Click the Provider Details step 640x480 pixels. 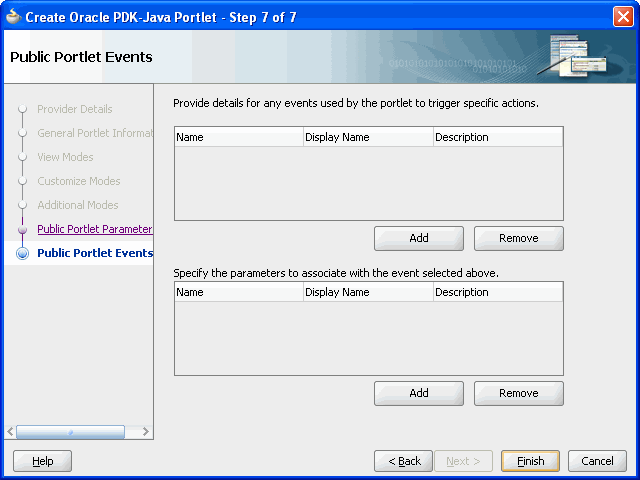pos(75,109)
